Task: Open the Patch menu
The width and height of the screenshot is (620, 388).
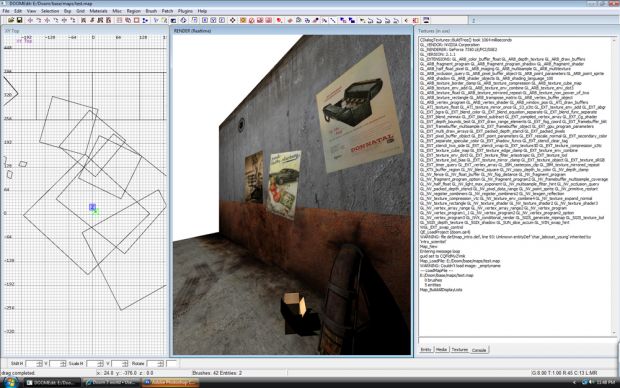Action: [167, 11]
